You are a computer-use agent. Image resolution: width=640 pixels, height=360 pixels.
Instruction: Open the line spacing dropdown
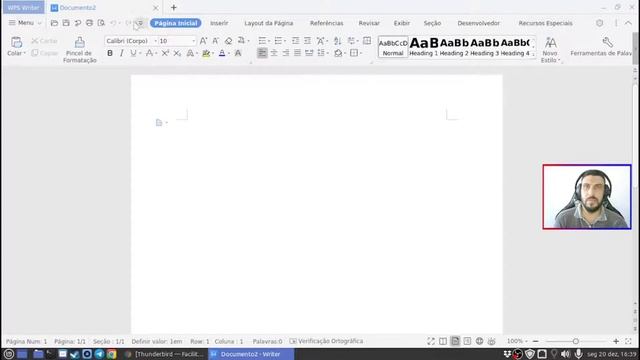coord(328,53)
